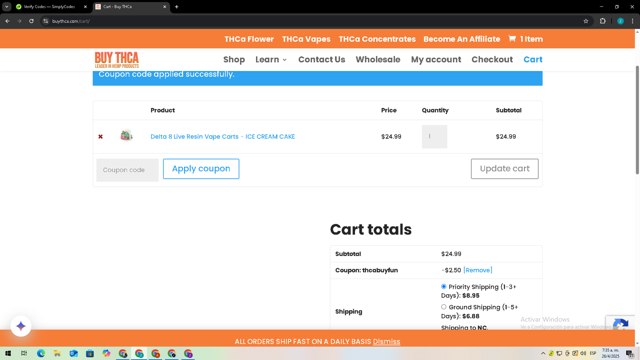Show hidden system tray icons
Viewport: 640px width, 360px height.
click(x=543, y=353)
